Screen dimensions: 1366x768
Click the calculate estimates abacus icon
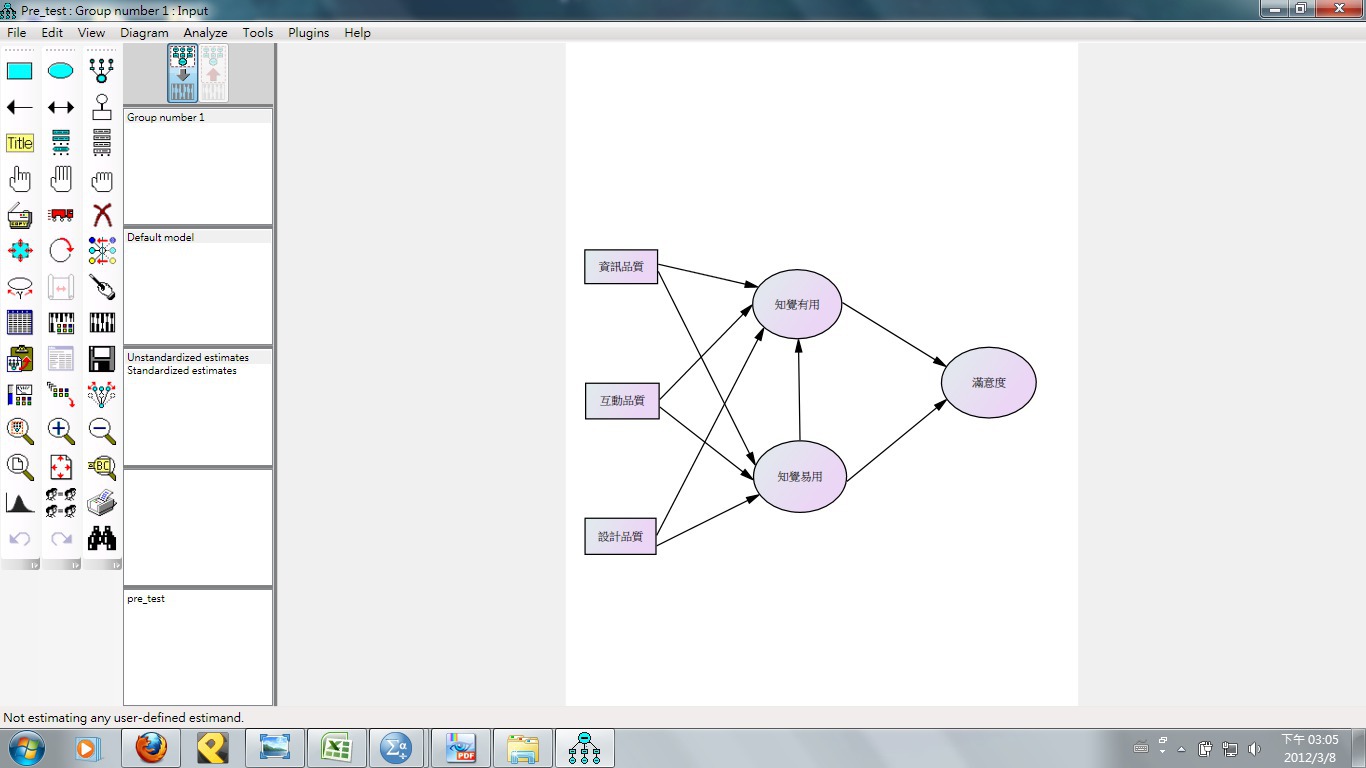pos(61,323)
